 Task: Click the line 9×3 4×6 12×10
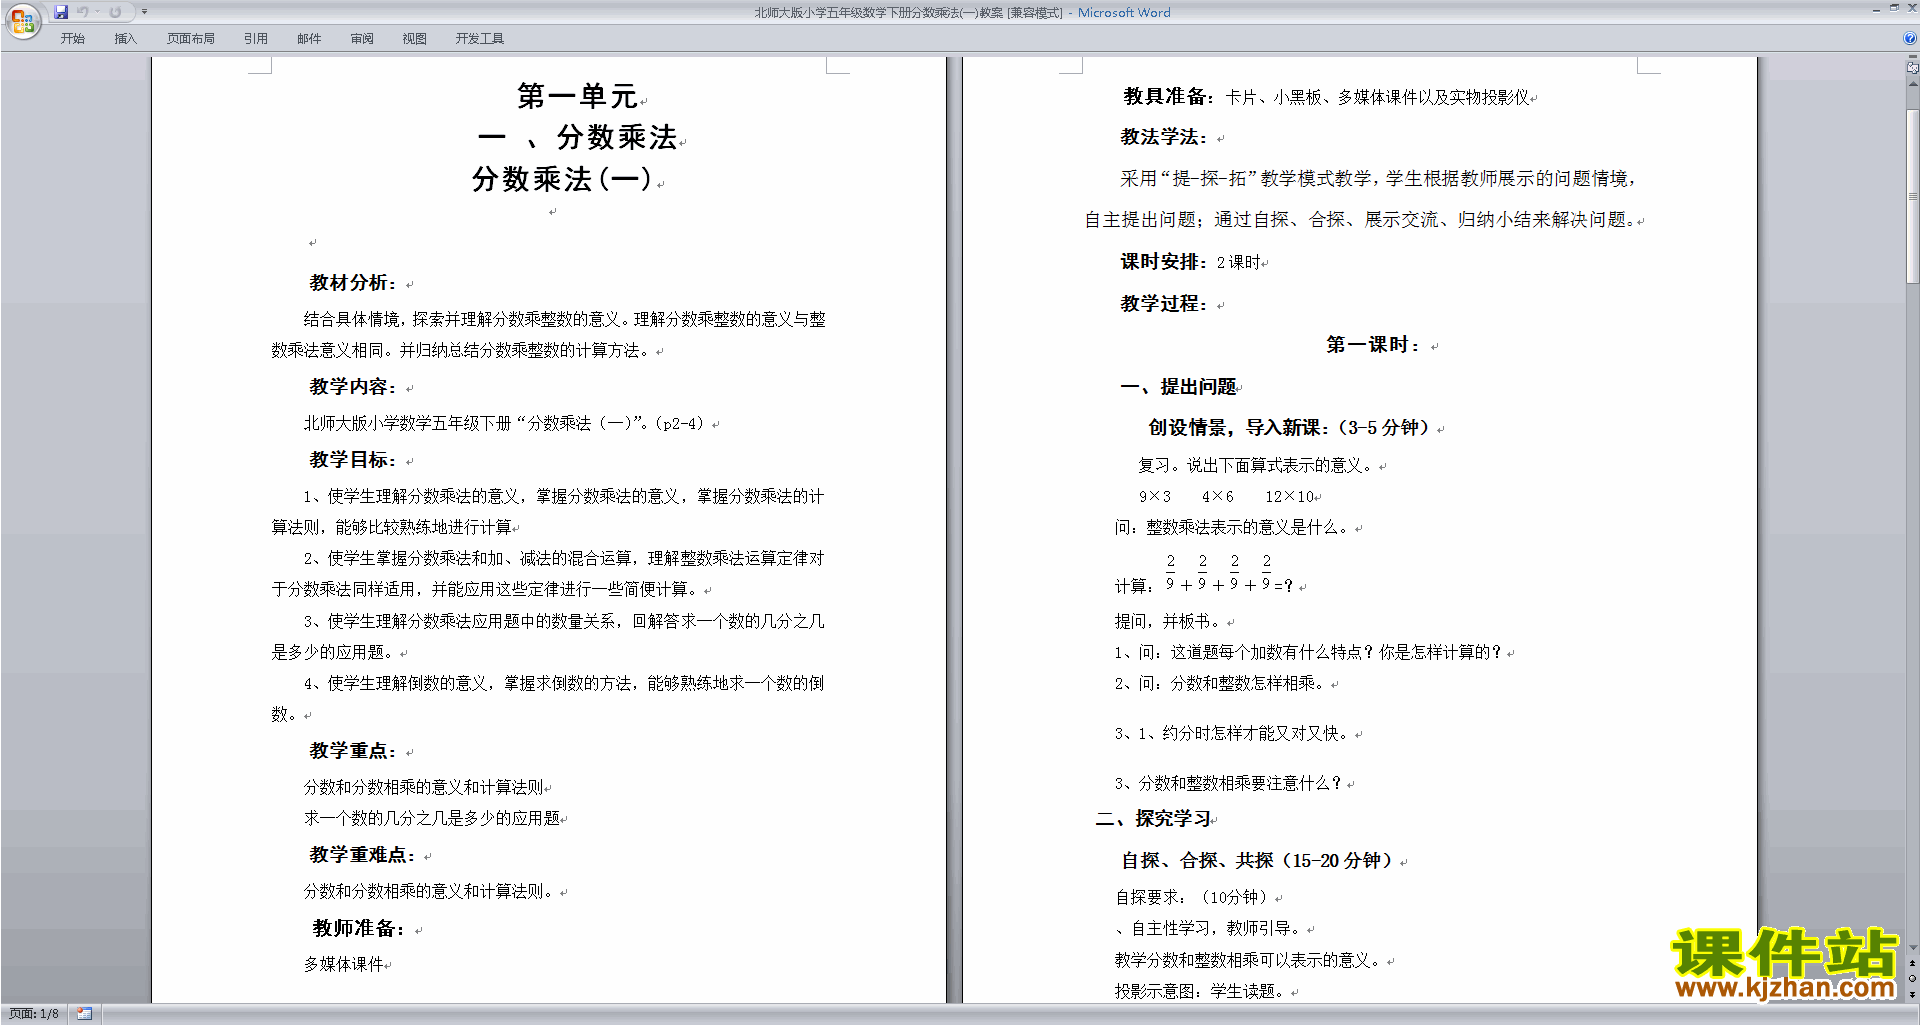tap(1227, 496)
